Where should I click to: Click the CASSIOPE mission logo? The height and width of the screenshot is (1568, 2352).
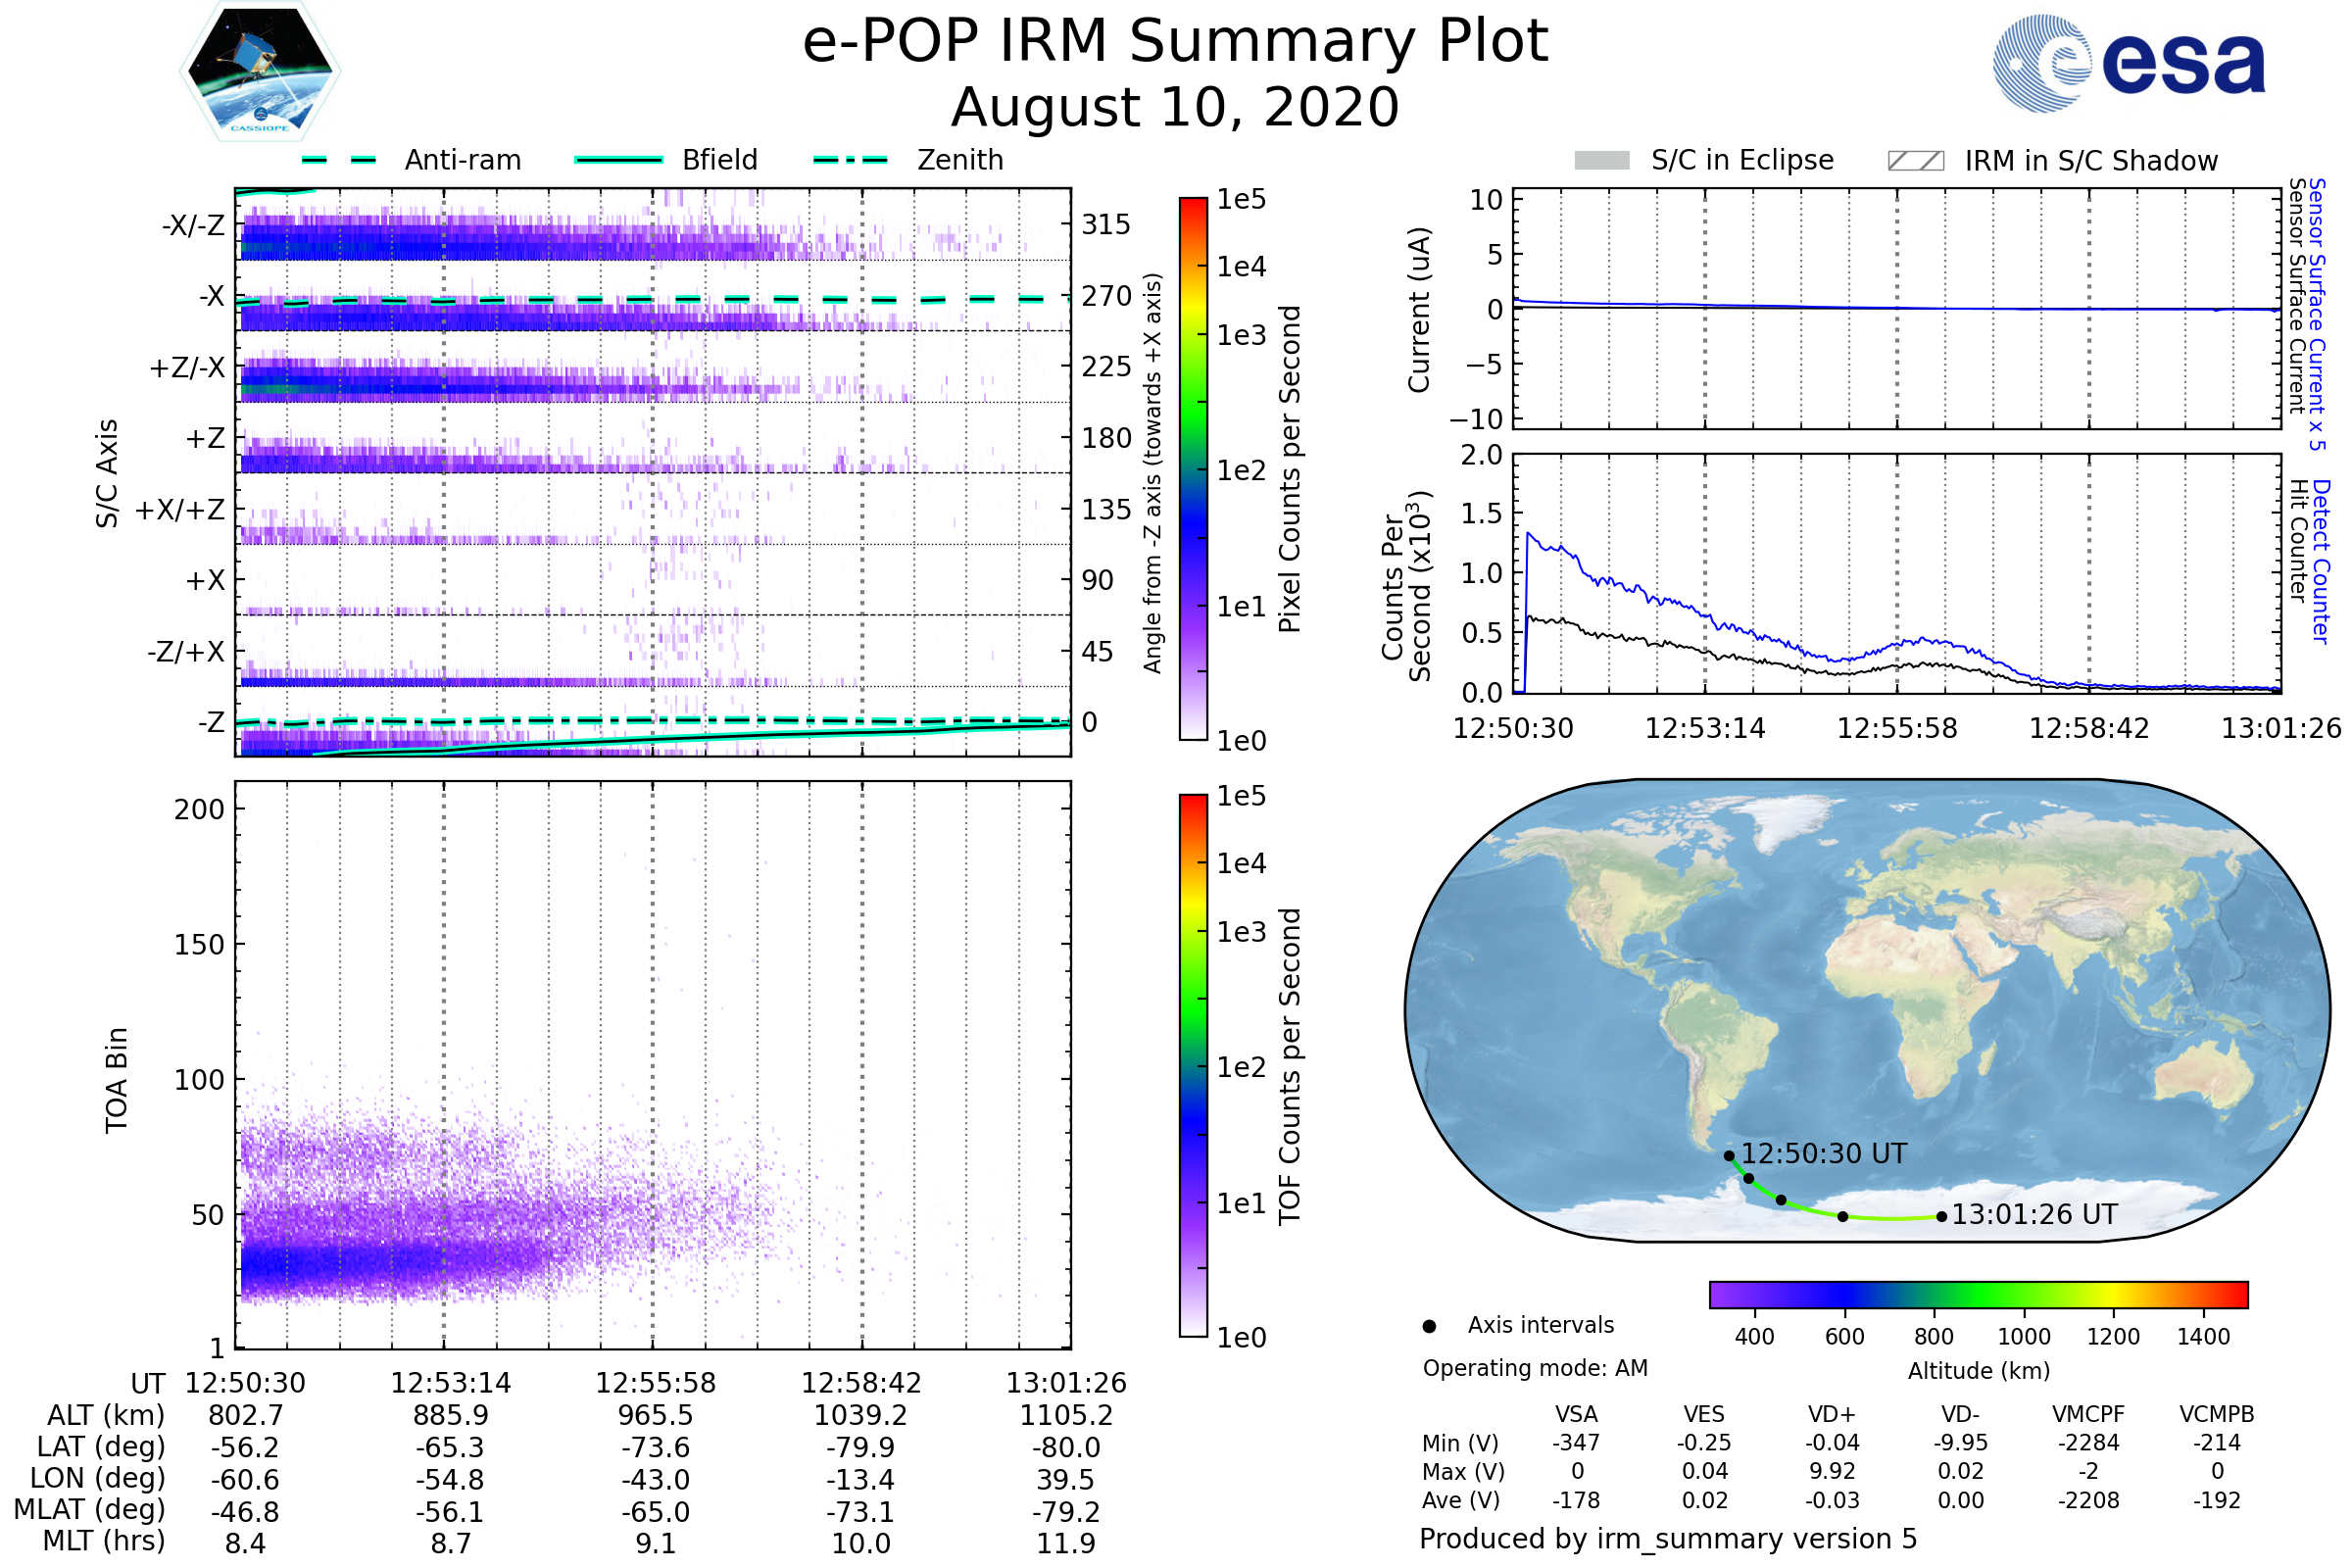coord(260,72)
